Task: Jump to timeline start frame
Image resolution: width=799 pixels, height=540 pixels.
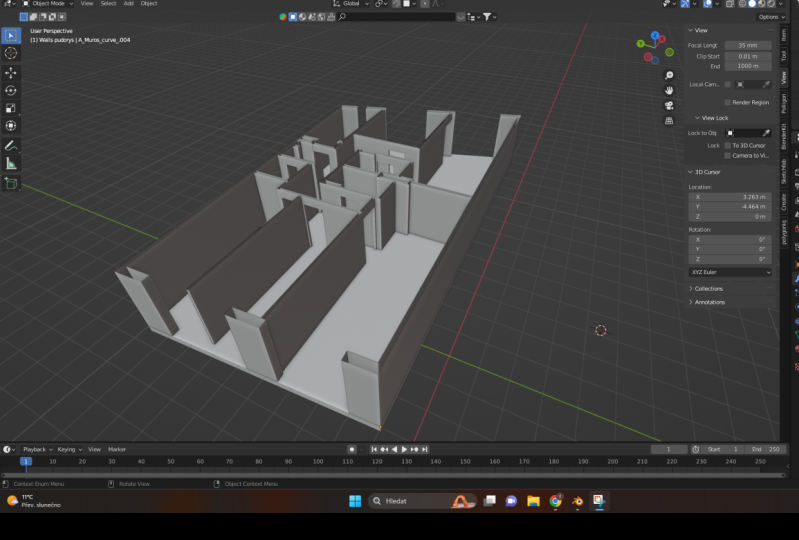Action: (x=374, y=449)
